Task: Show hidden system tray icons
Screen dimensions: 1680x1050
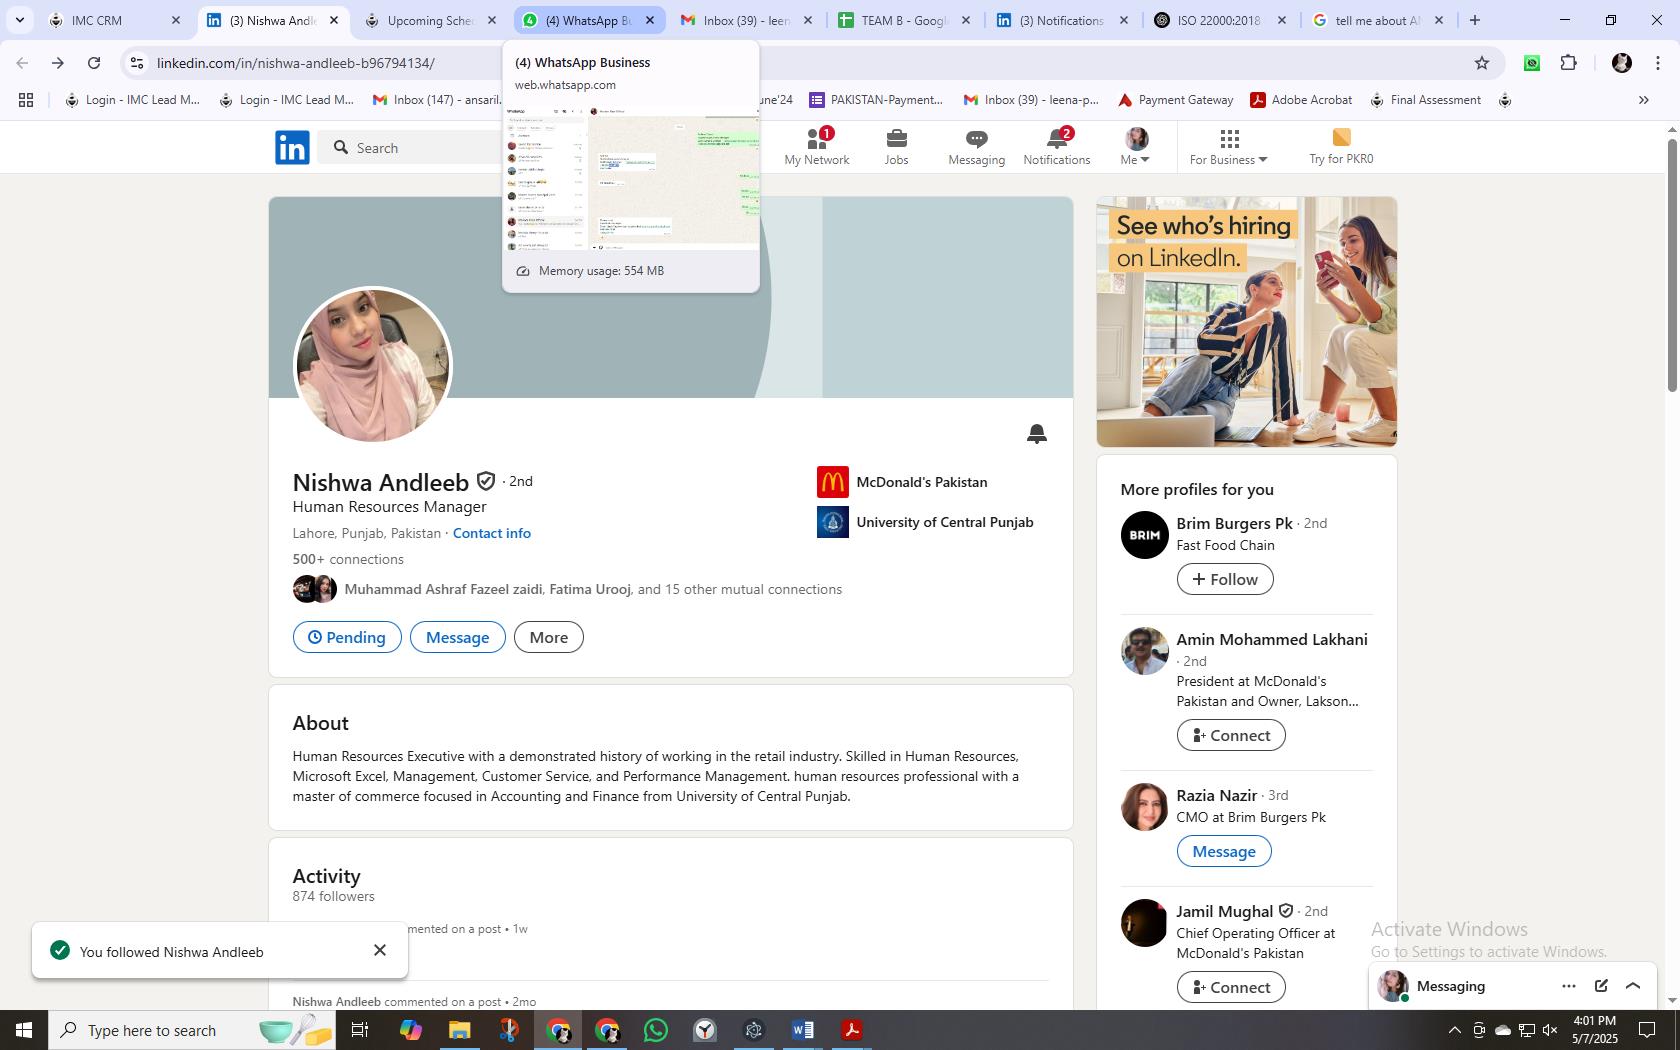Action: coord(1454,1030)
